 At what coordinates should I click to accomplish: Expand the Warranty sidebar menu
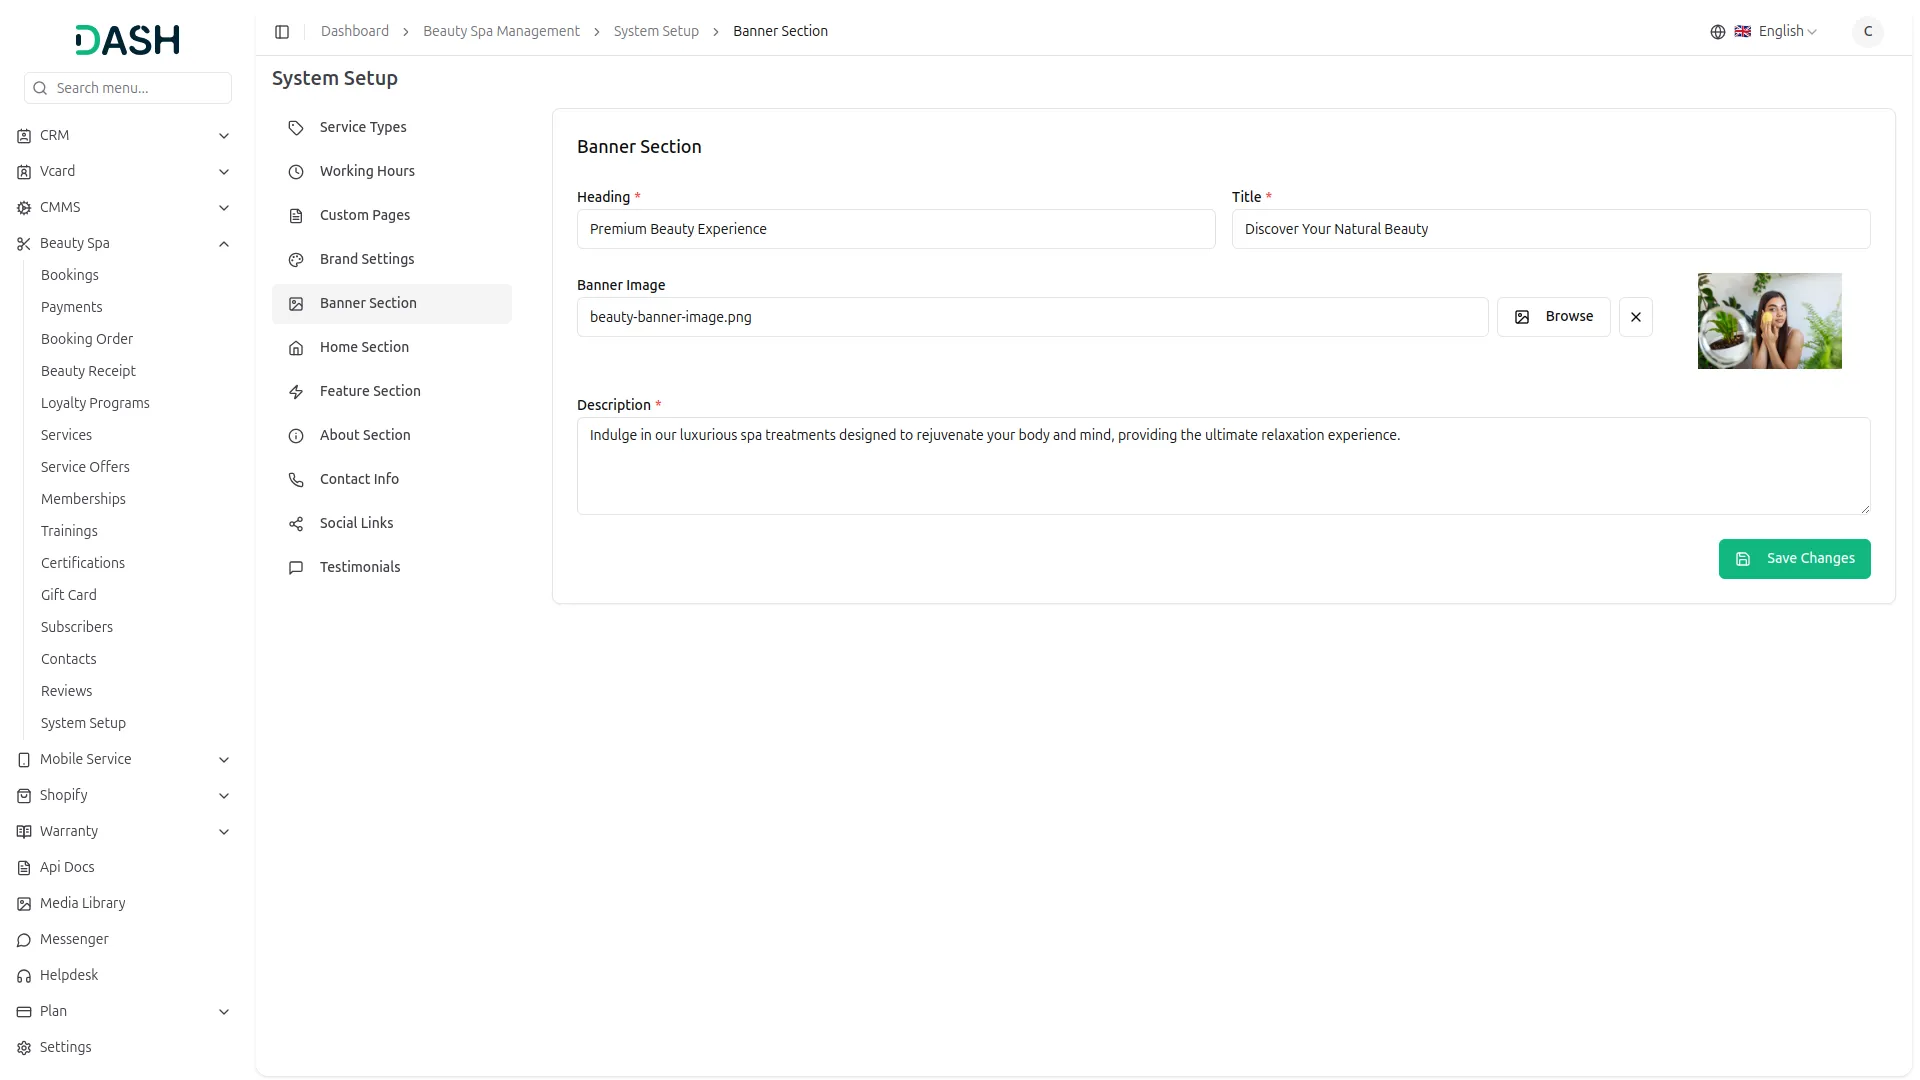[x=224, y=832]
